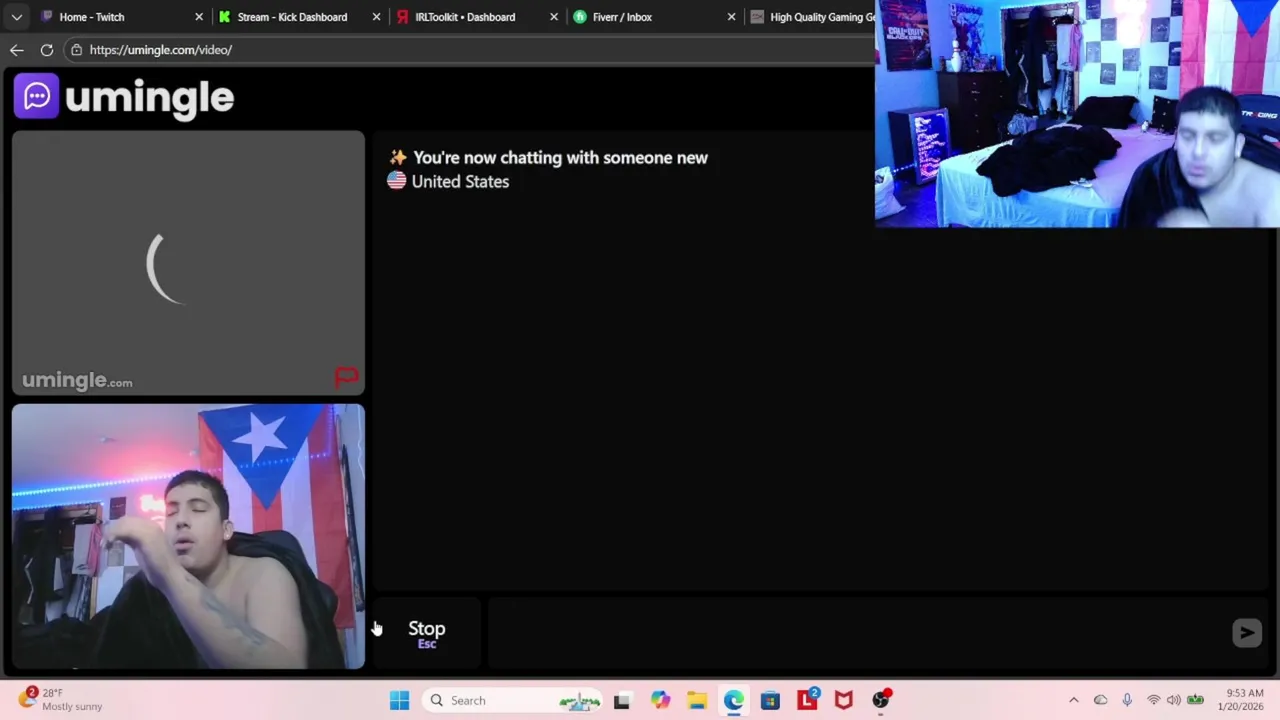Viewport: 1280px width, 720px height.
Task: Click the speaker volume tray icon
Action: 1173,700
